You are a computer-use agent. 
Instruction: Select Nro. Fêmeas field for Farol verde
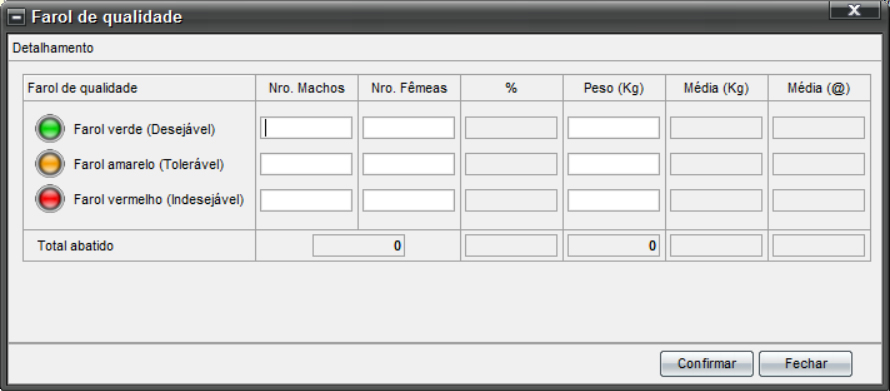[409, 128]
